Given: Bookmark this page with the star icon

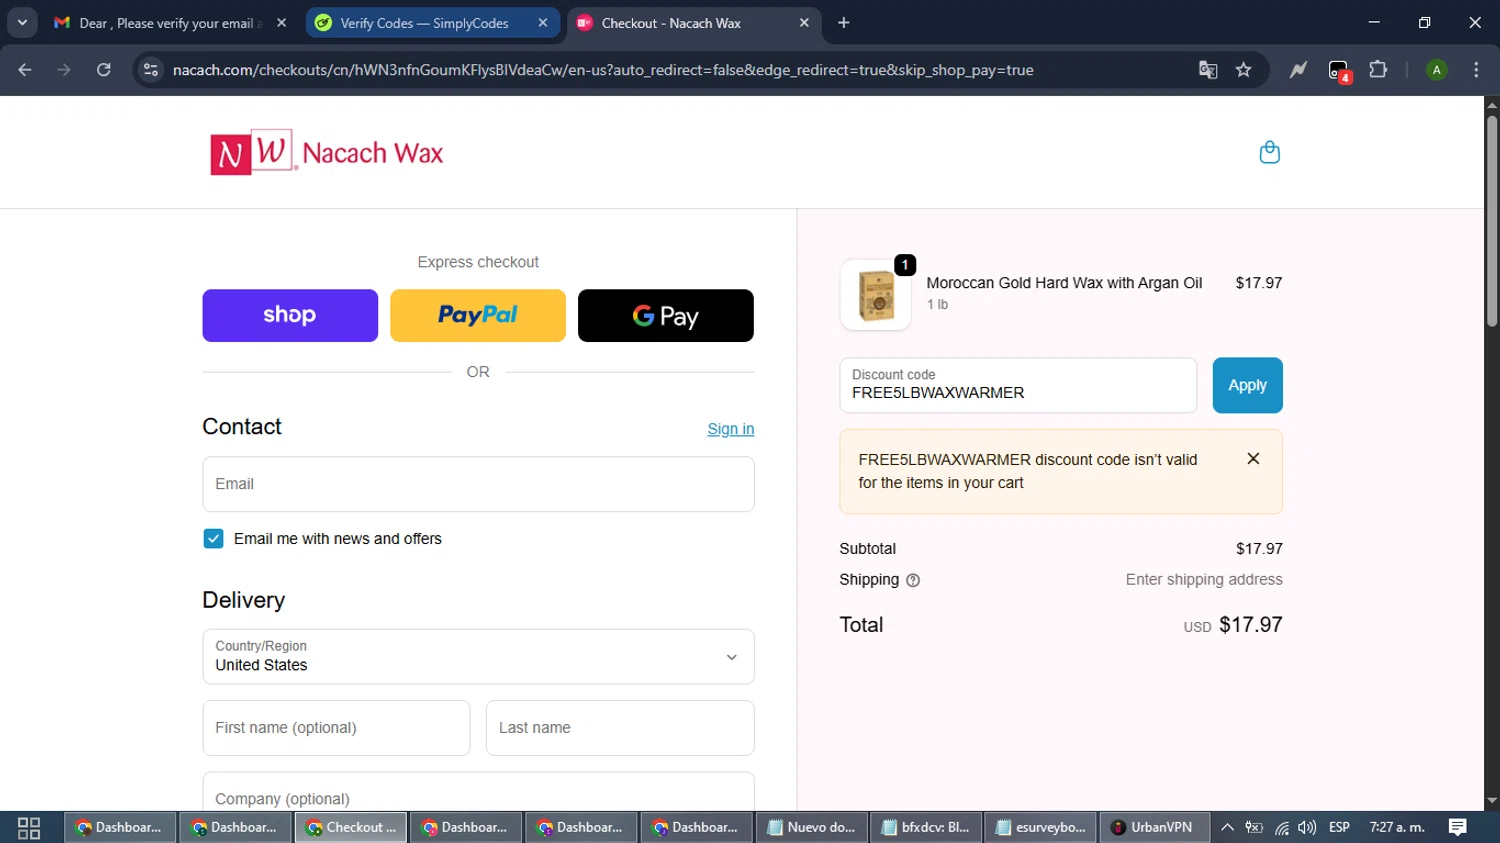Looking at the screenshot, I should tap(1243, 70).
